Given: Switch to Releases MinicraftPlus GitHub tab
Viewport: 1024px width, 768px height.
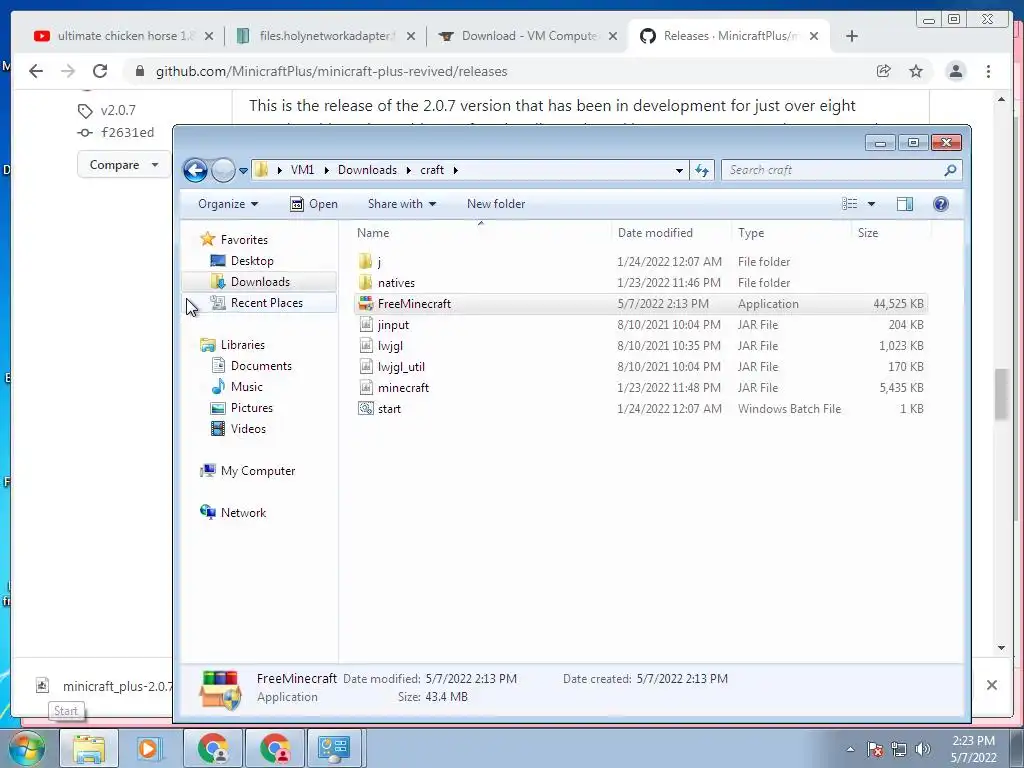Looking at the screenshot, I should (x=729, y=36).
